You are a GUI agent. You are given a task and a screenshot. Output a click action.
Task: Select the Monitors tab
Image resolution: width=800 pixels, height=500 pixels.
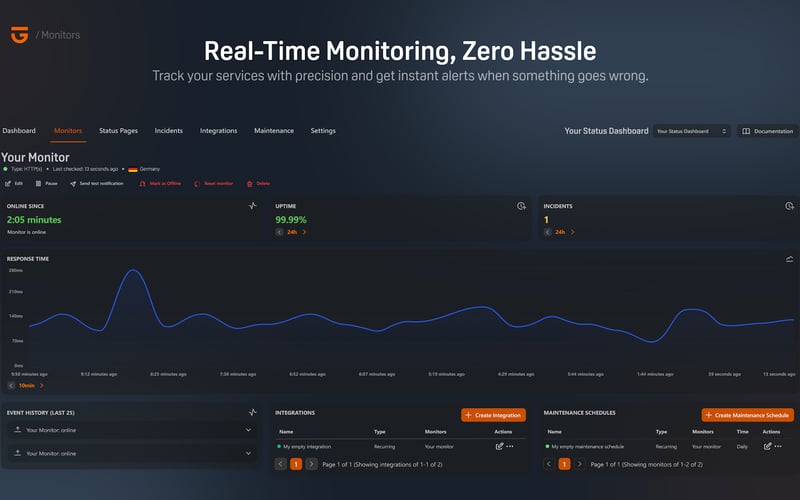point(68,131)
